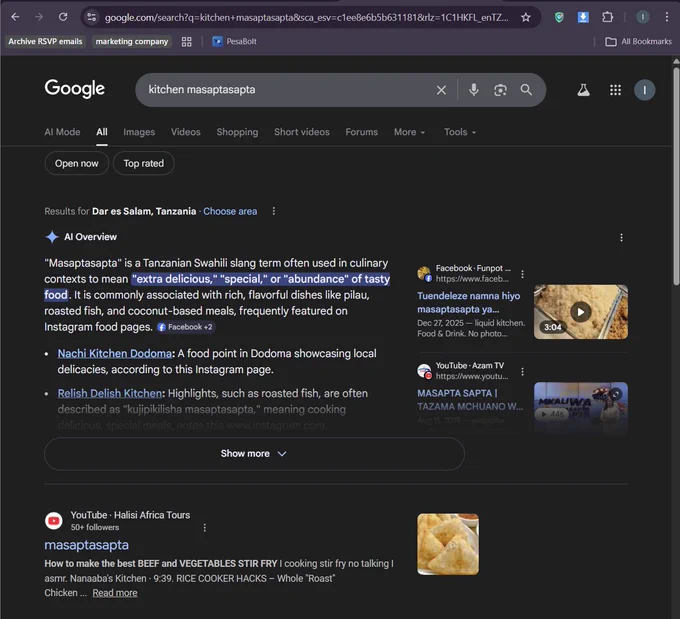Open location options three-dot menu
Image resolution: width=680 pixels, height=619 pixels.
pyautogui.click(x=274, y=211)
